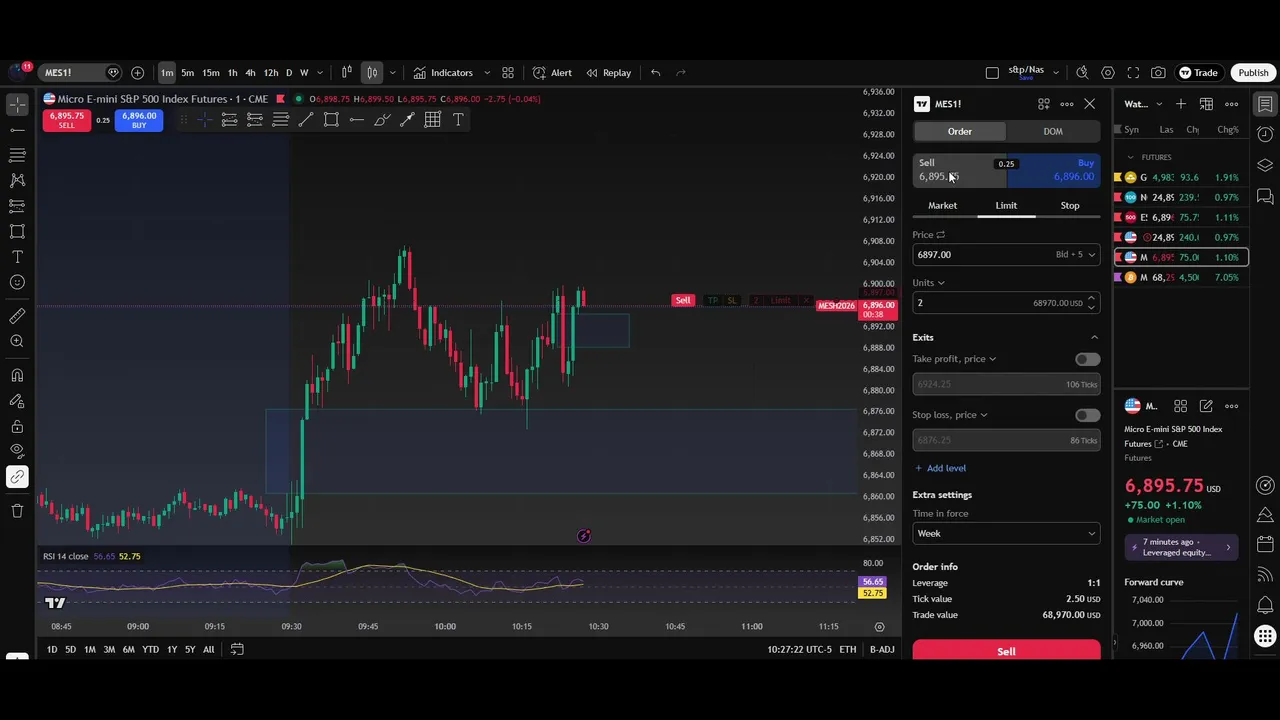
Task: Select the crosshair cursor tool in left sidebar
Action: coord(17,104)
